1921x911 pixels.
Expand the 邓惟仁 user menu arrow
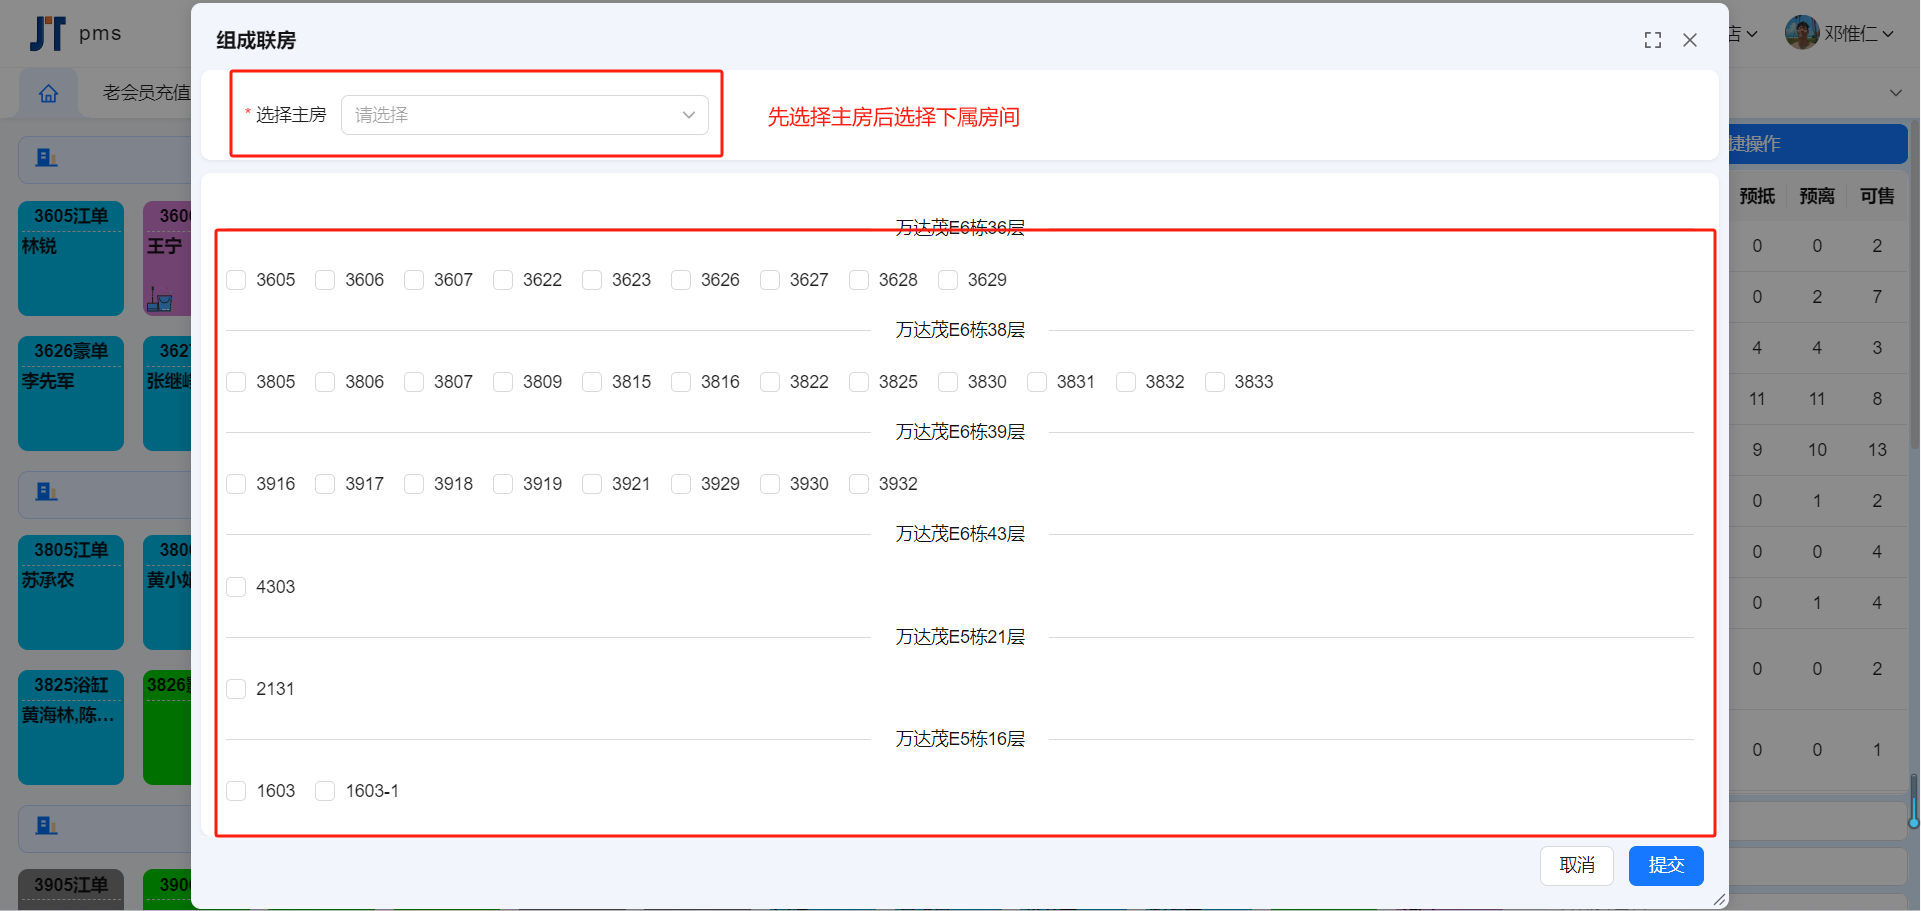click(1888, 34)
